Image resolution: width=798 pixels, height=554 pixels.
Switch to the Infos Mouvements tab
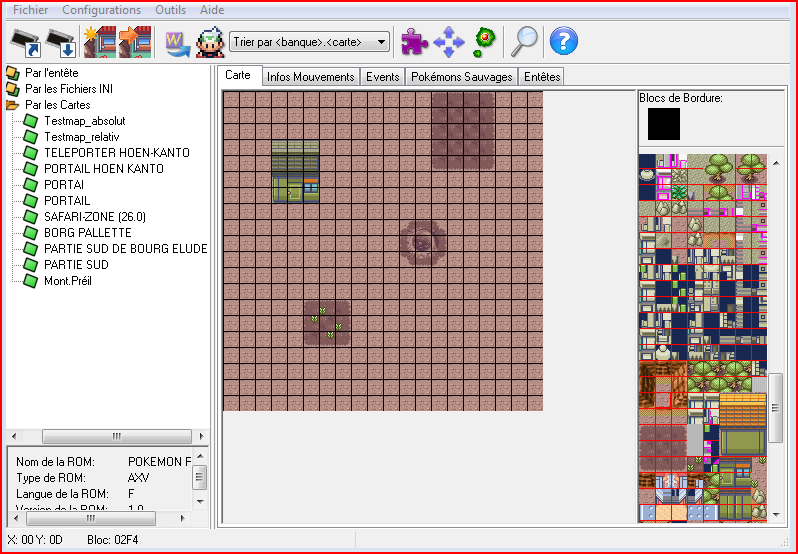[310, 77]
